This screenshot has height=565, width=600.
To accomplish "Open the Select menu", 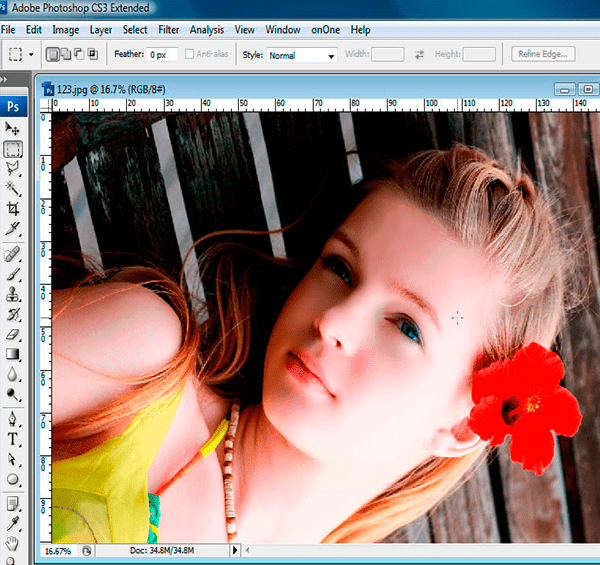I will [135, 30].
